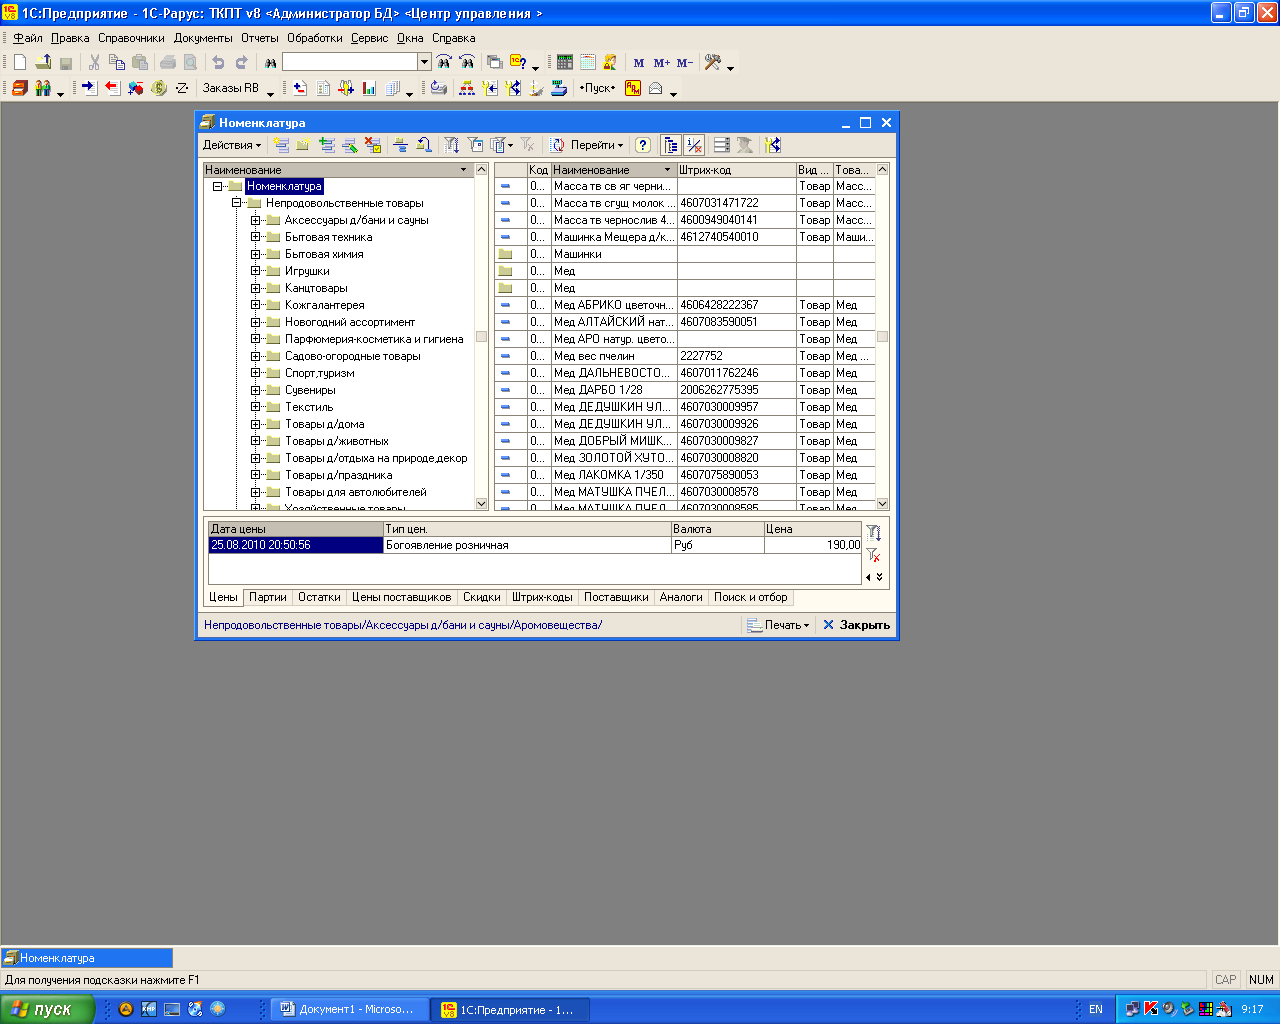Image resolution: width=1280 pixels, height=1024 pixels.
Task: Click the scales icon in second toolbar
Action: [559, 88]
